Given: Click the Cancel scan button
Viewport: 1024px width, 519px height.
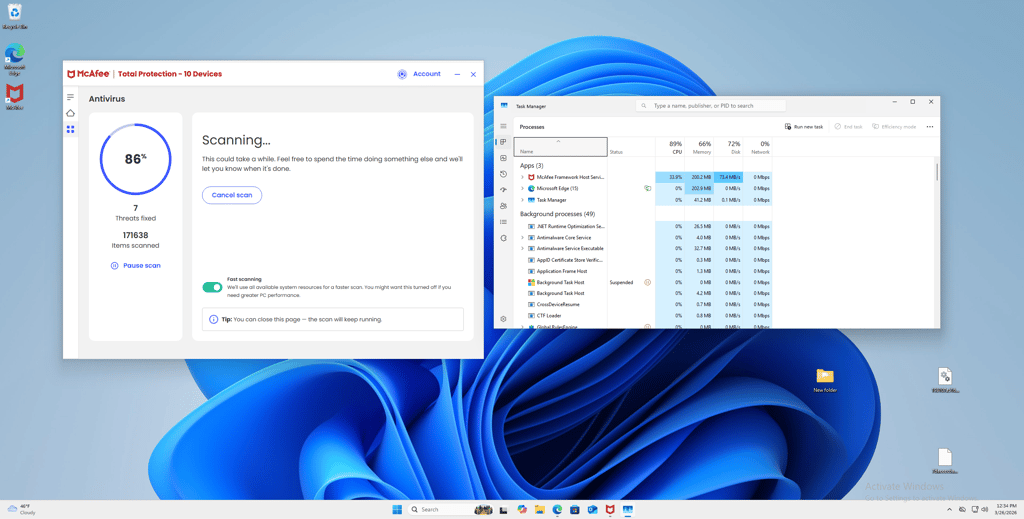Looking at the screenshot, I should [x=232, y=195].
